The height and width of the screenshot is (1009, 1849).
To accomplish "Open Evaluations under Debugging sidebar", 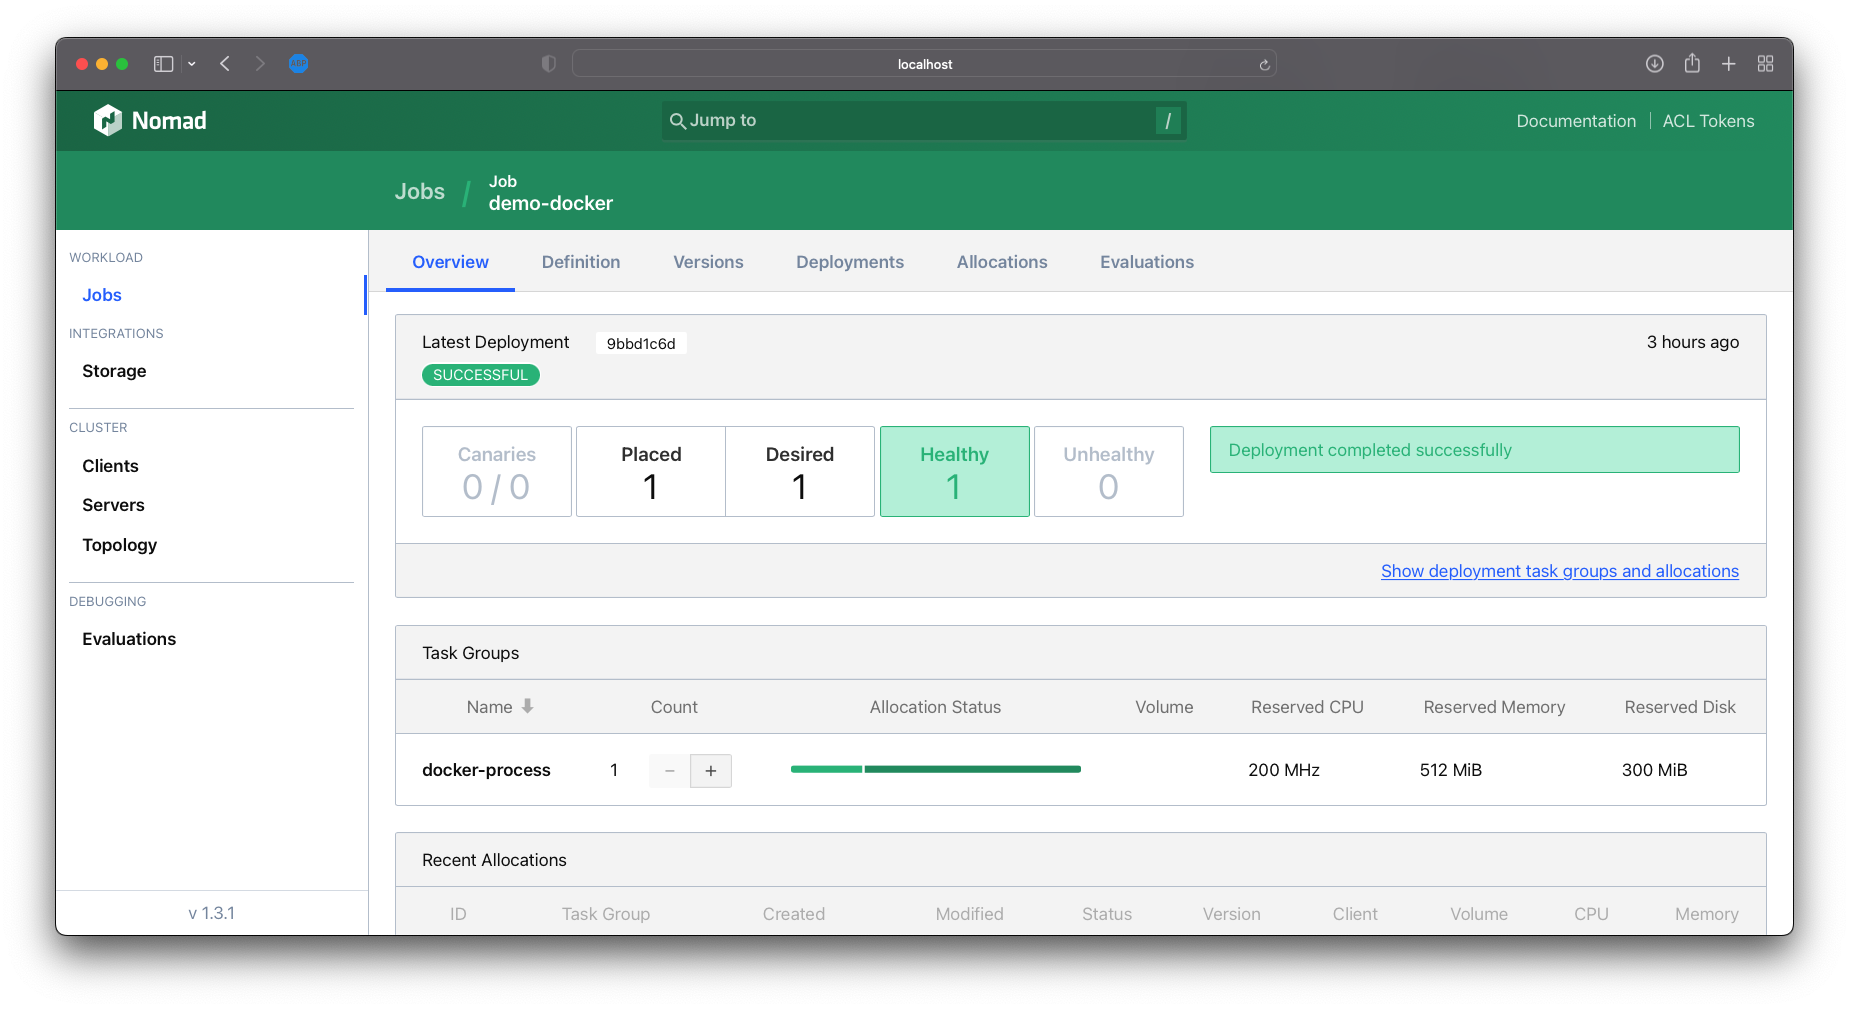I will [x=129, y=639].
